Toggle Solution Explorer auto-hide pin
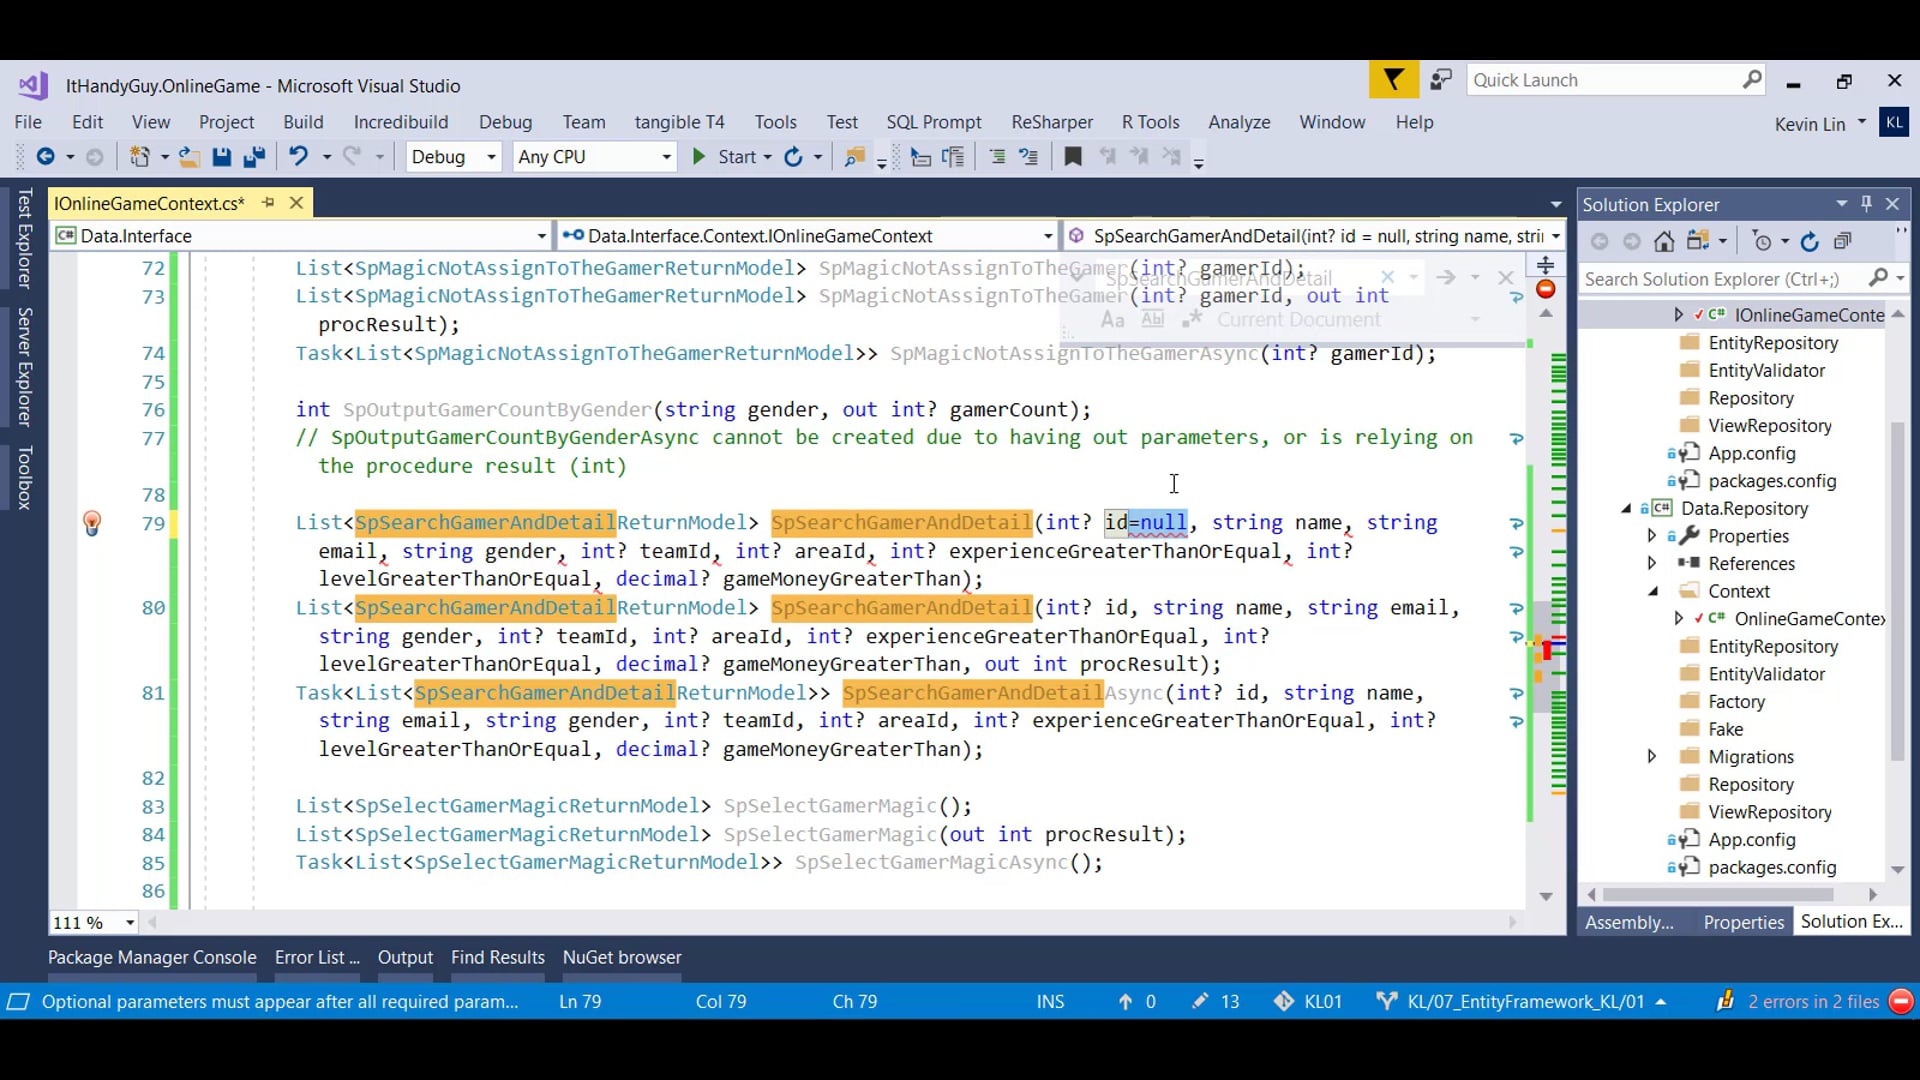This screenshot has width=1920, height=1080. click(1866, 204)
